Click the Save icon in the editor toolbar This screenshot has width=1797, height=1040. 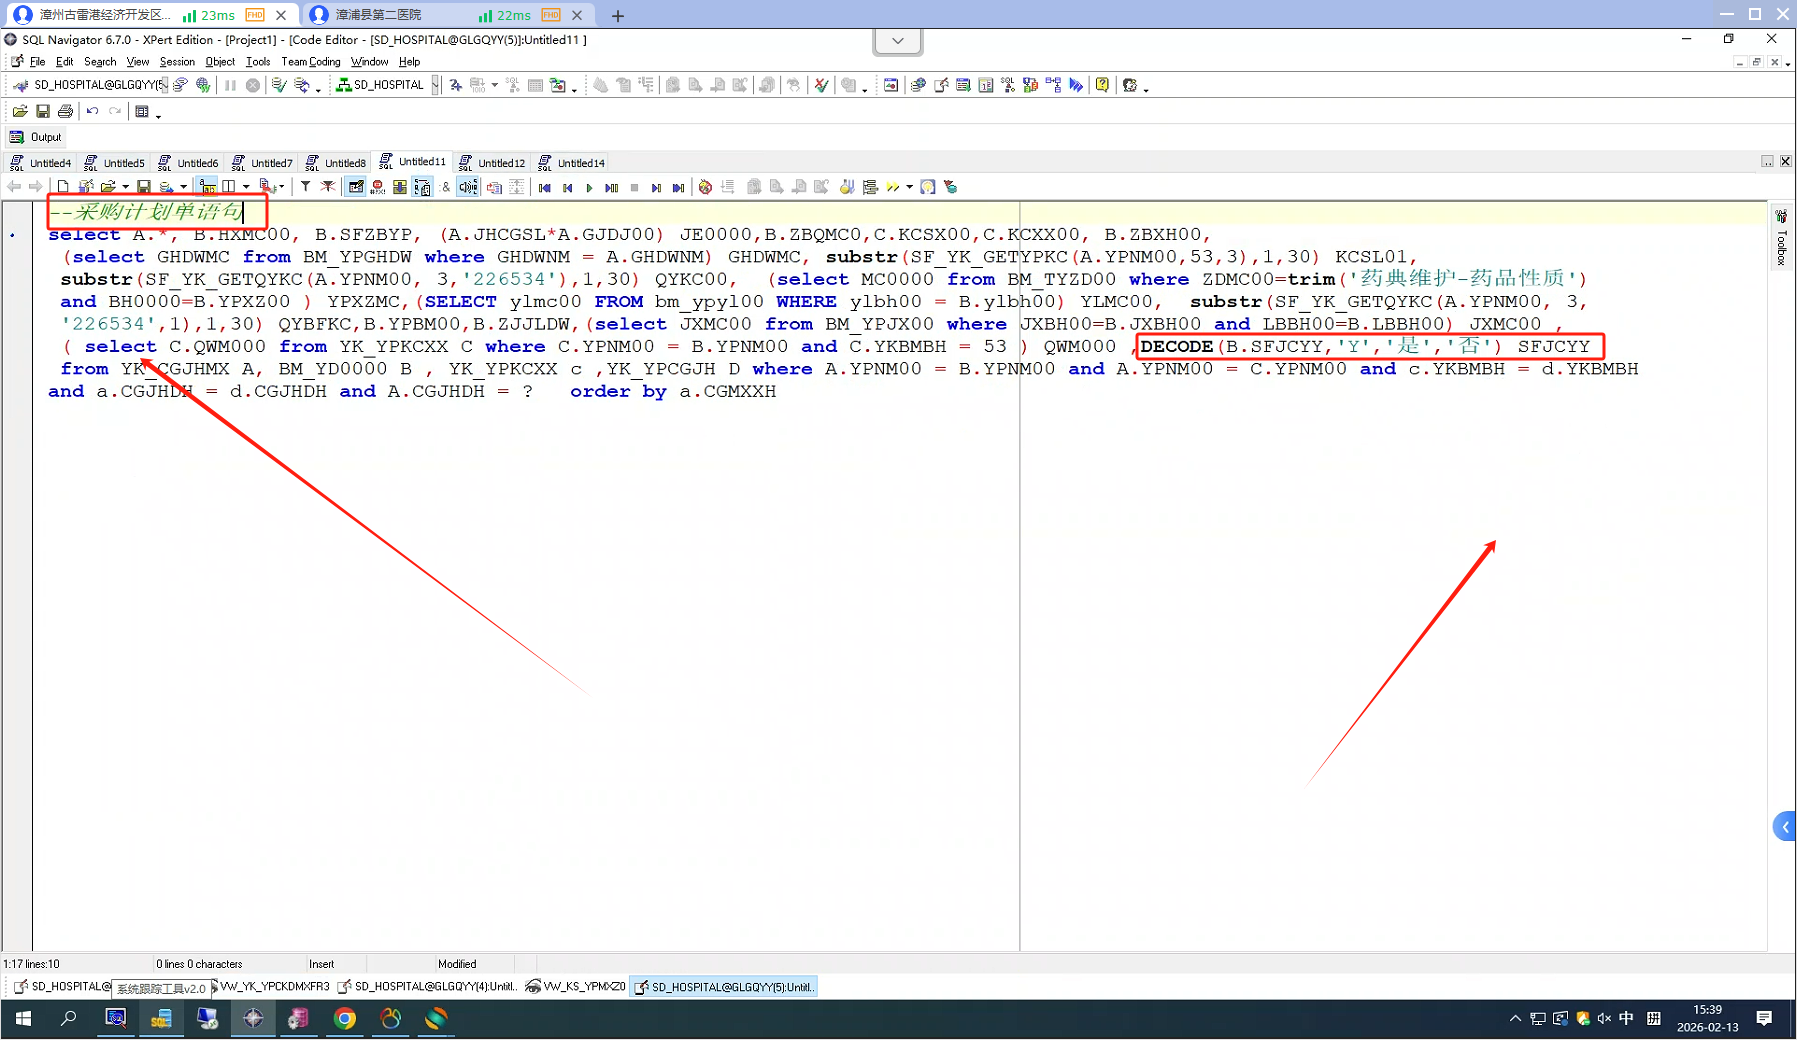click(x=144, y=187)
